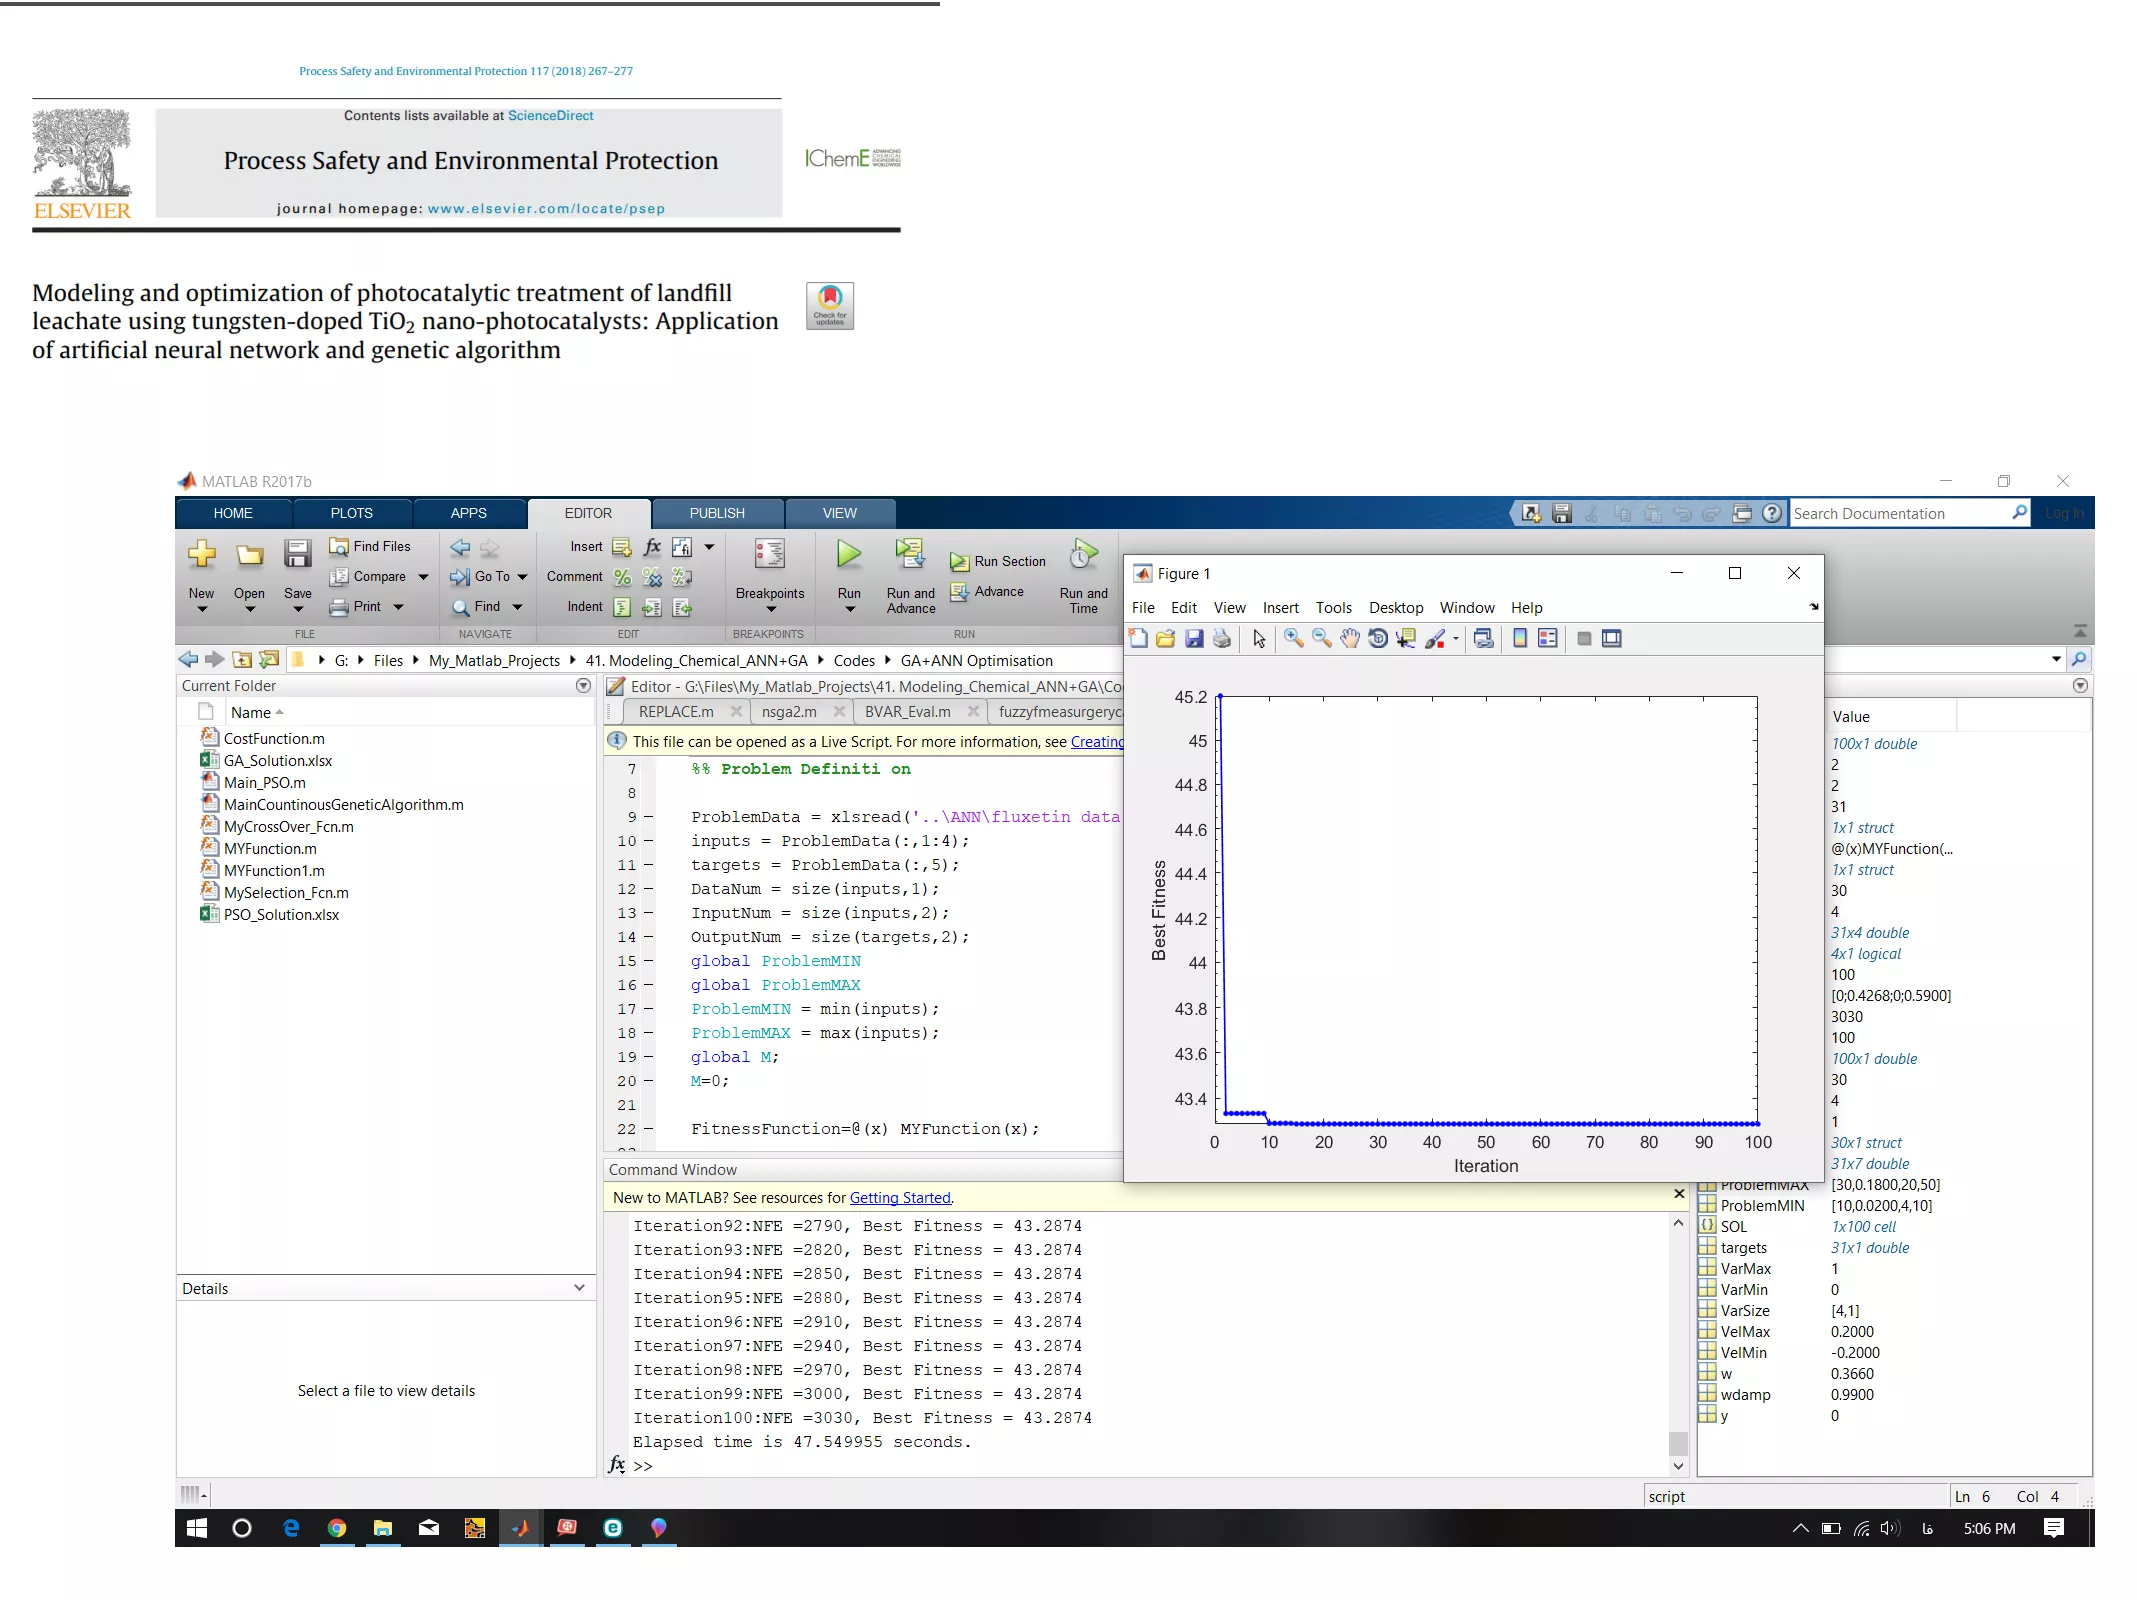Screen dimensions: 2137x1600
Task: Toggle Zoom In on the figure
Action: point(1293,639)
